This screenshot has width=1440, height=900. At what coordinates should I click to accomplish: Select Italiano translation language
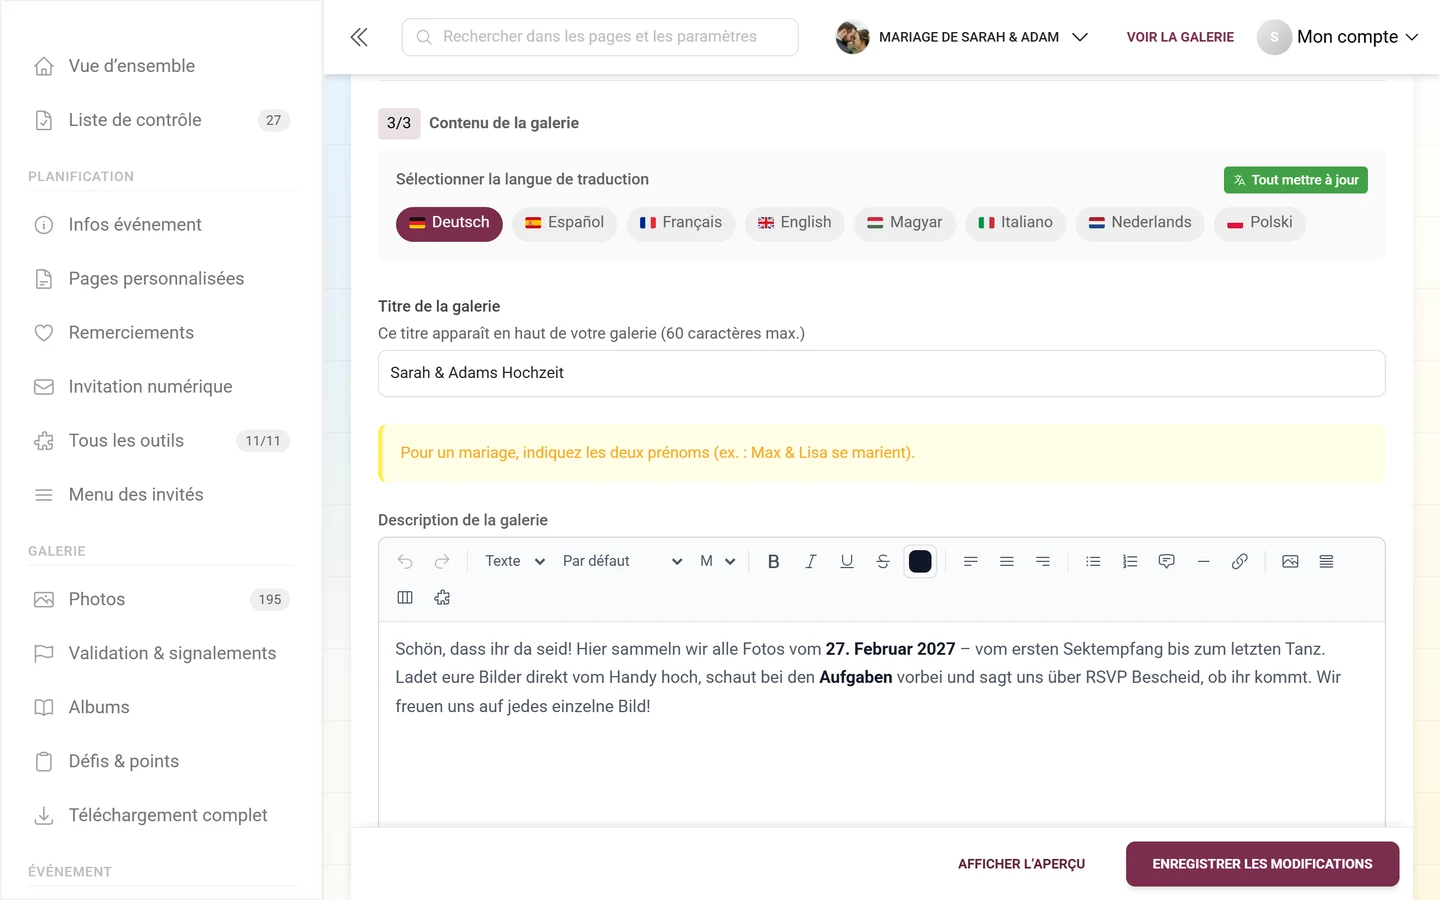[1015, 224]
